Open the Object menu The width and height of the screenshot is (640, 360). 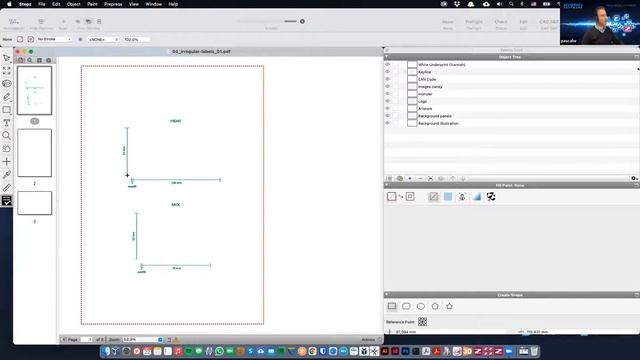(73, 4)
